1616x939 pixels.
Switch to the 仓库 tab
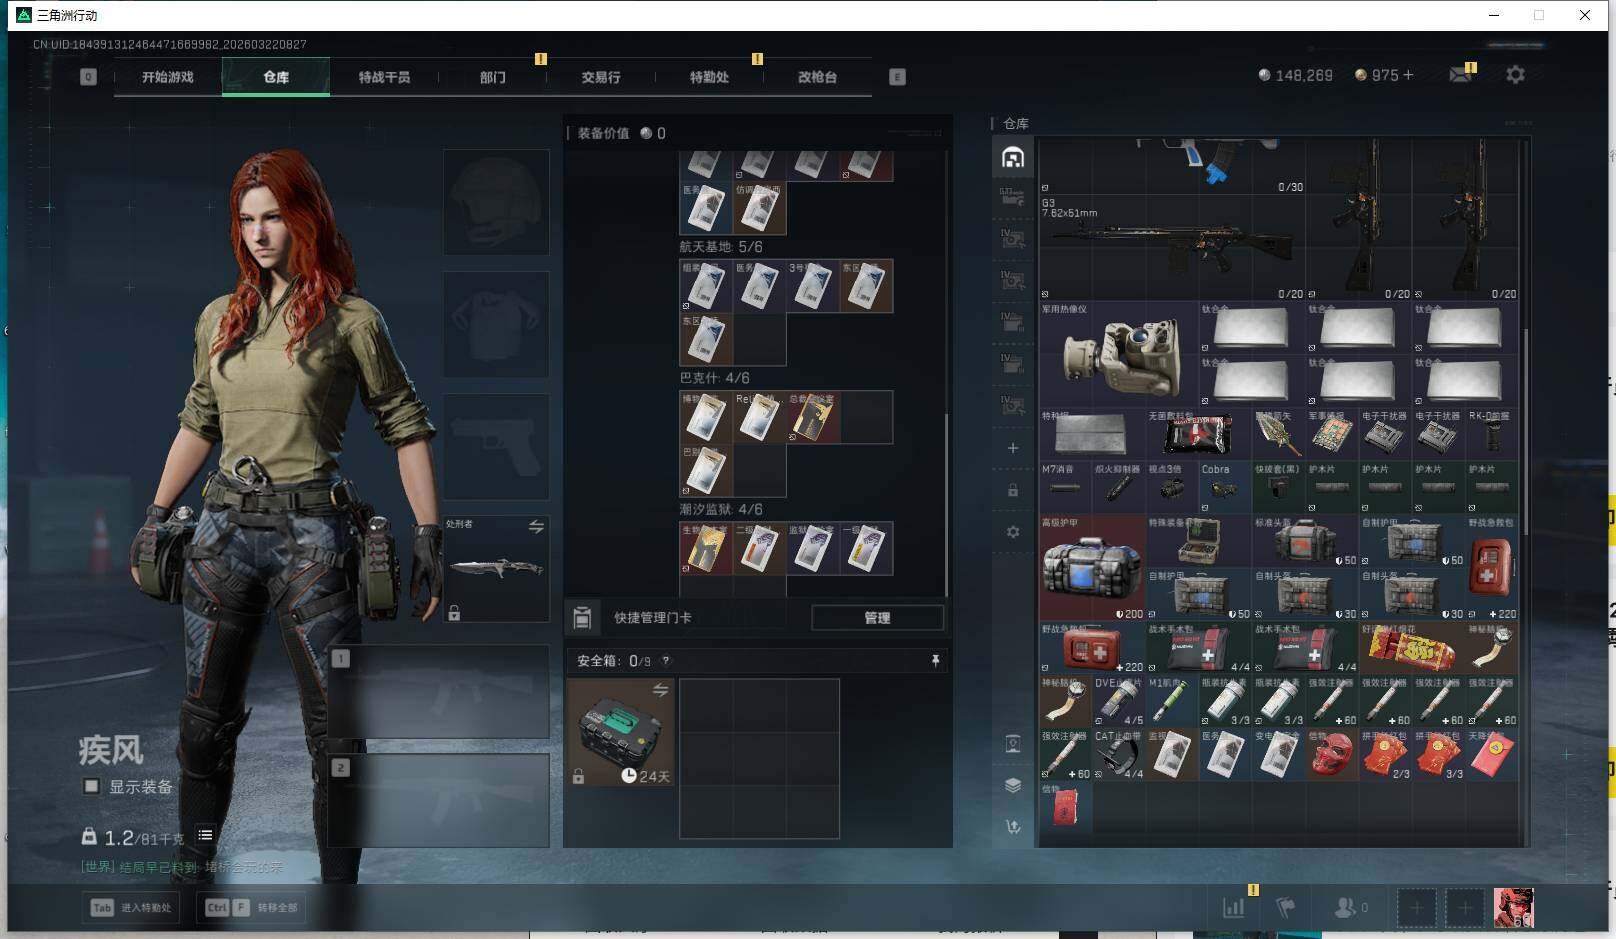point(276,77)
